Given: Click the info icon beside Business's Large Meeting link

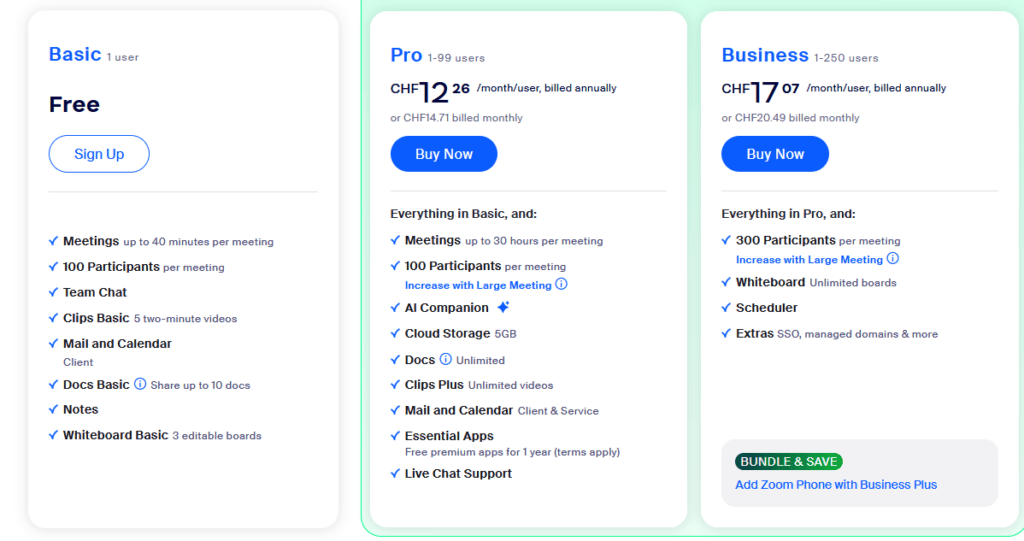Looking at the screenshot, I should [x=893, y=259].
